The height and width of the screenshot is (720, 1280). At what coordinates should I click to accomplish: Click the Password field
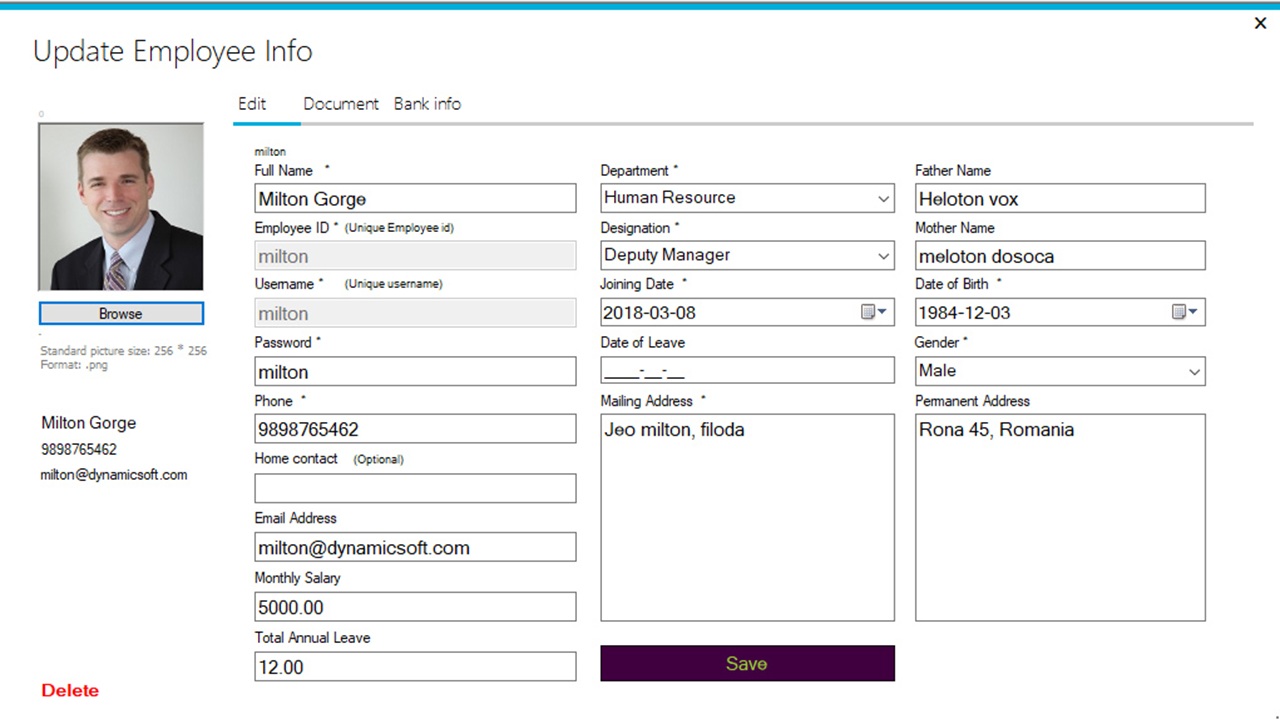(x=415, y=371)
